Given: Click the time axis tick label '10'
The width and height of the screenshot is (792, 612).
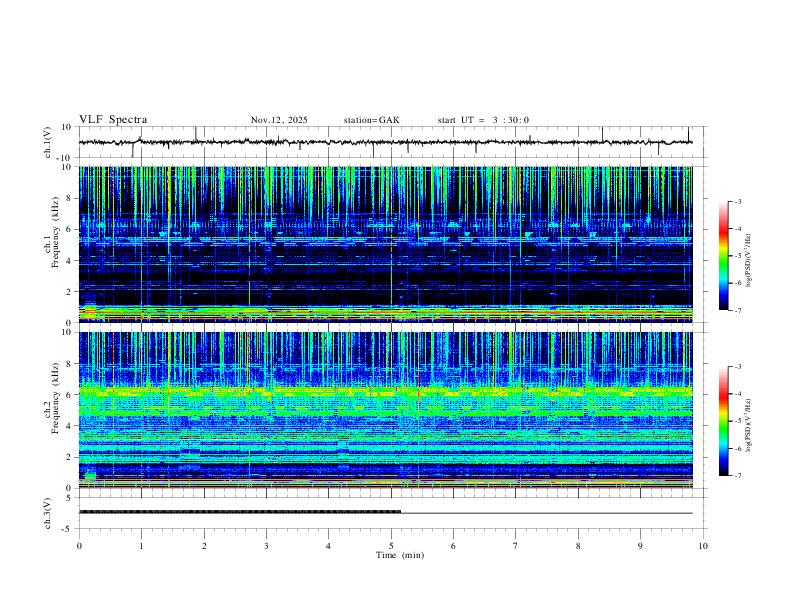Looking at the screenshot, I should 703,546.
